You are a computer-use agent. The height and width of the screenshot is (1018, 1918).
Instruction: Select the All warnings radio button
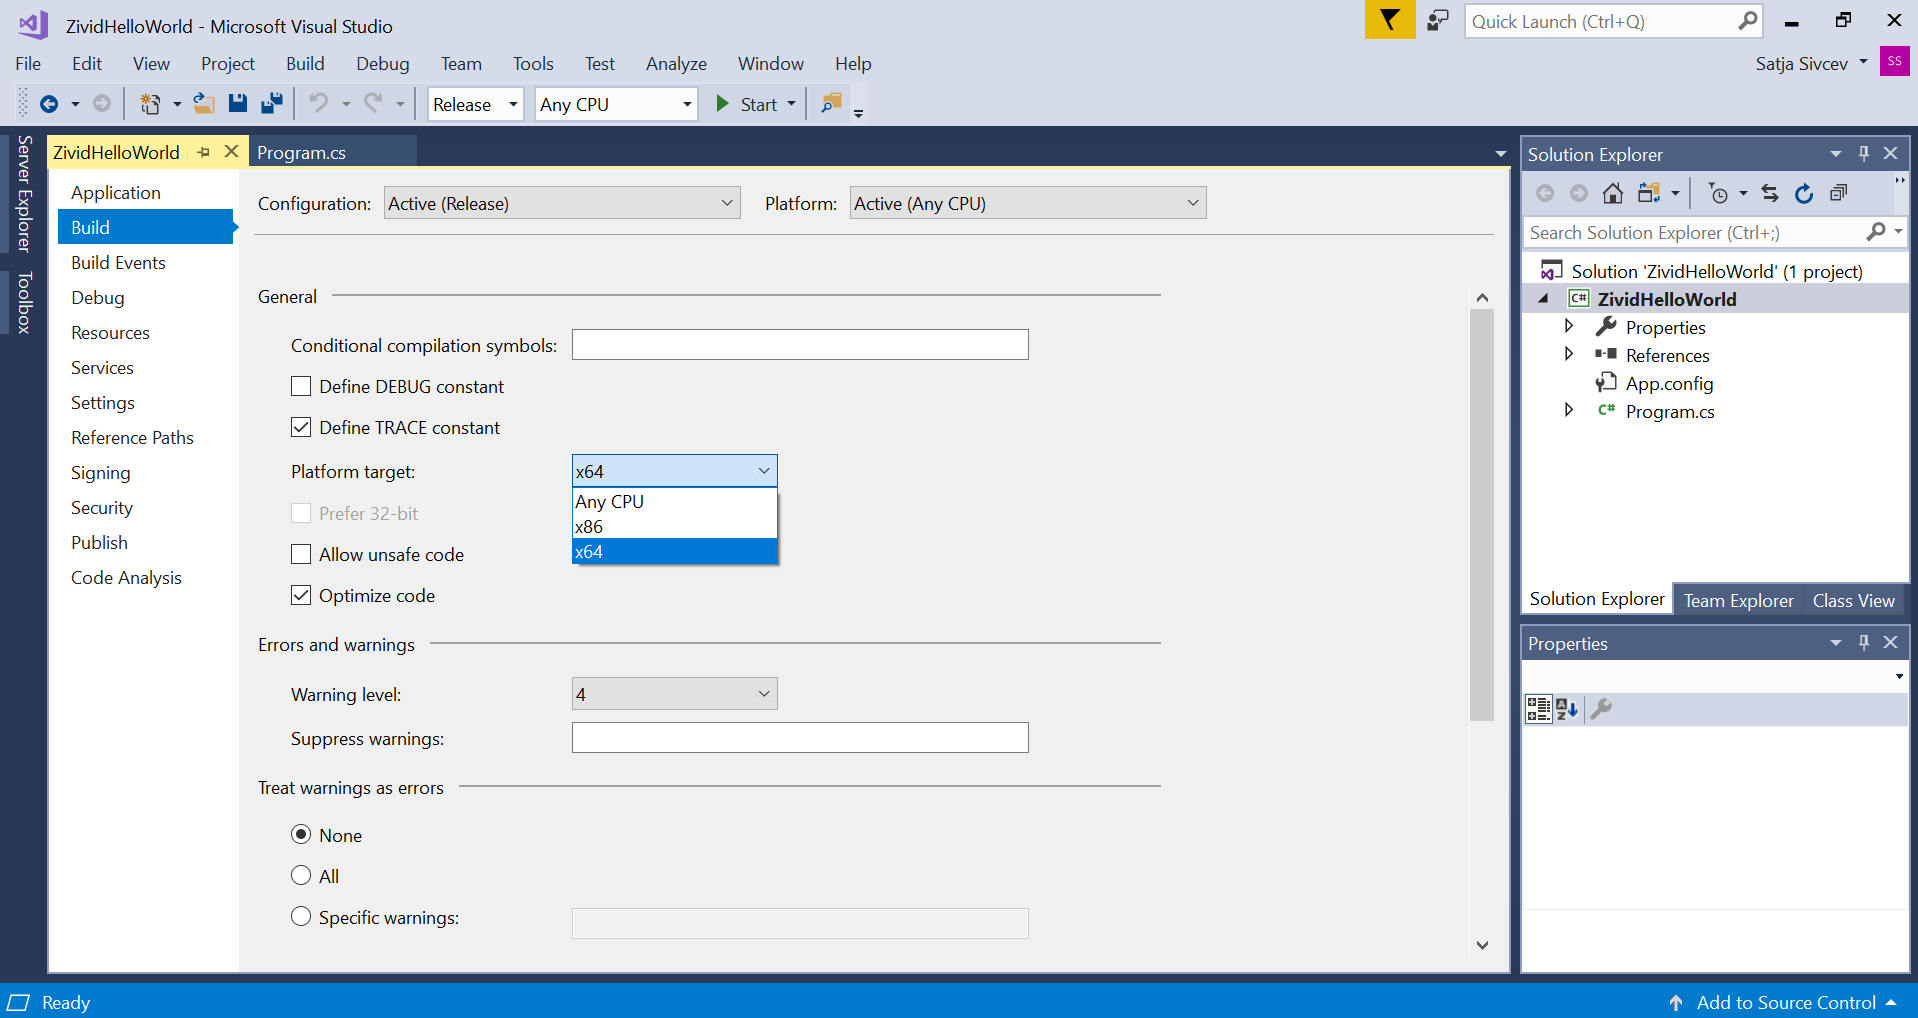point(301,875)
